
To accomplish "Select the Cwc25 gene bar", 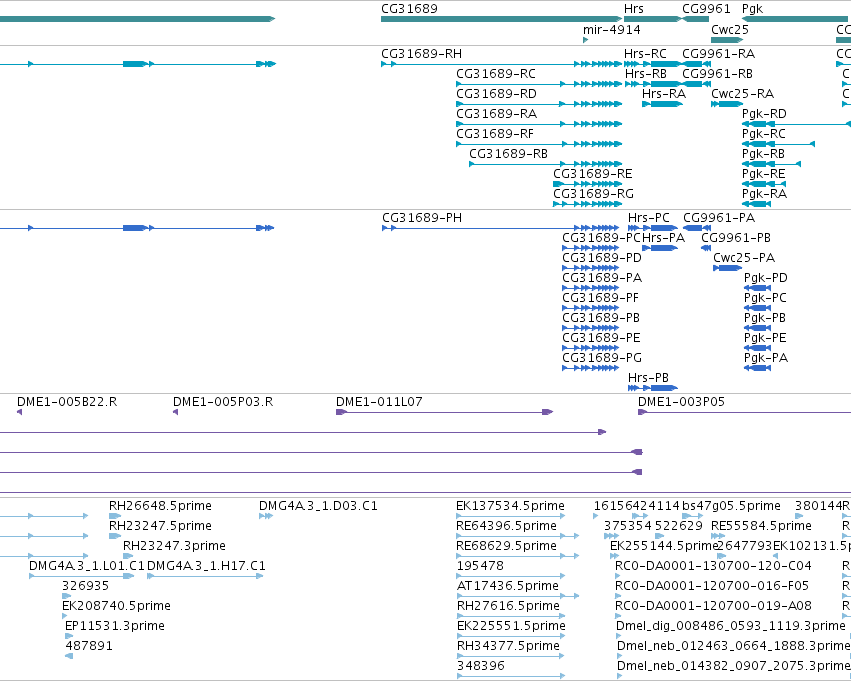I will (727, 40).
